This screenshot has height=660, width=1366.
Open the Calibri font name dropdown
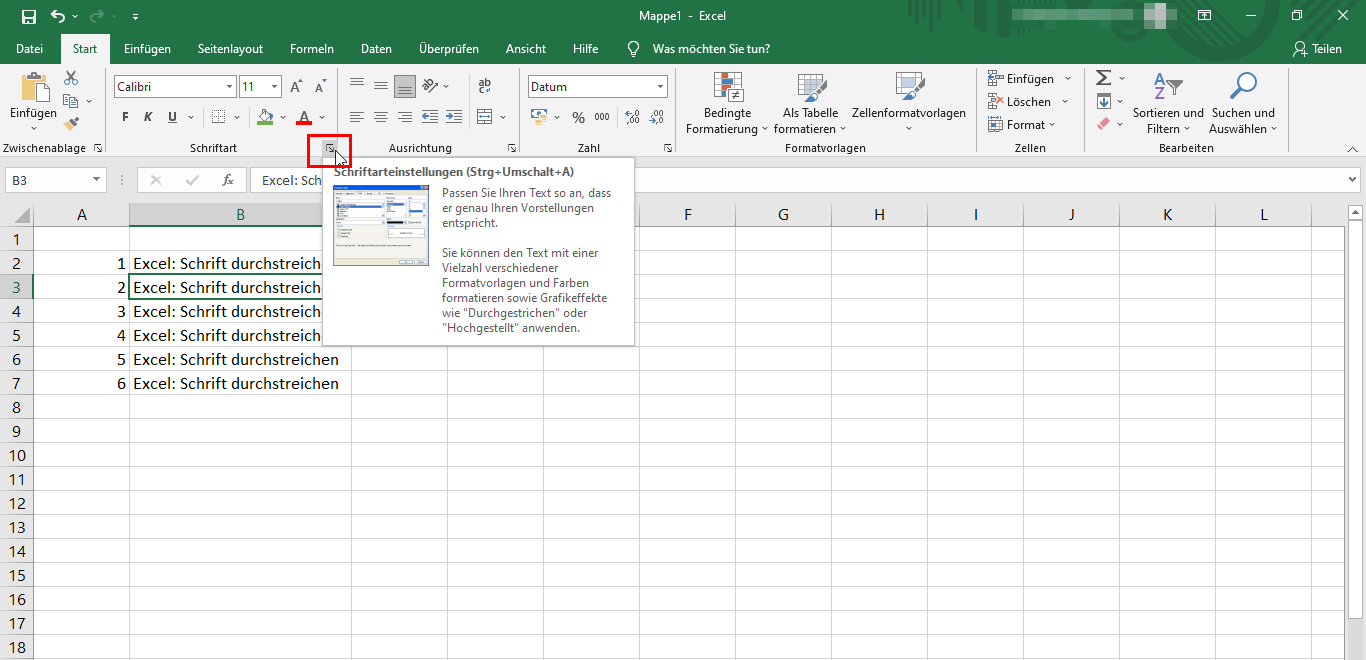pyautogui.click(x=229, y=87)
